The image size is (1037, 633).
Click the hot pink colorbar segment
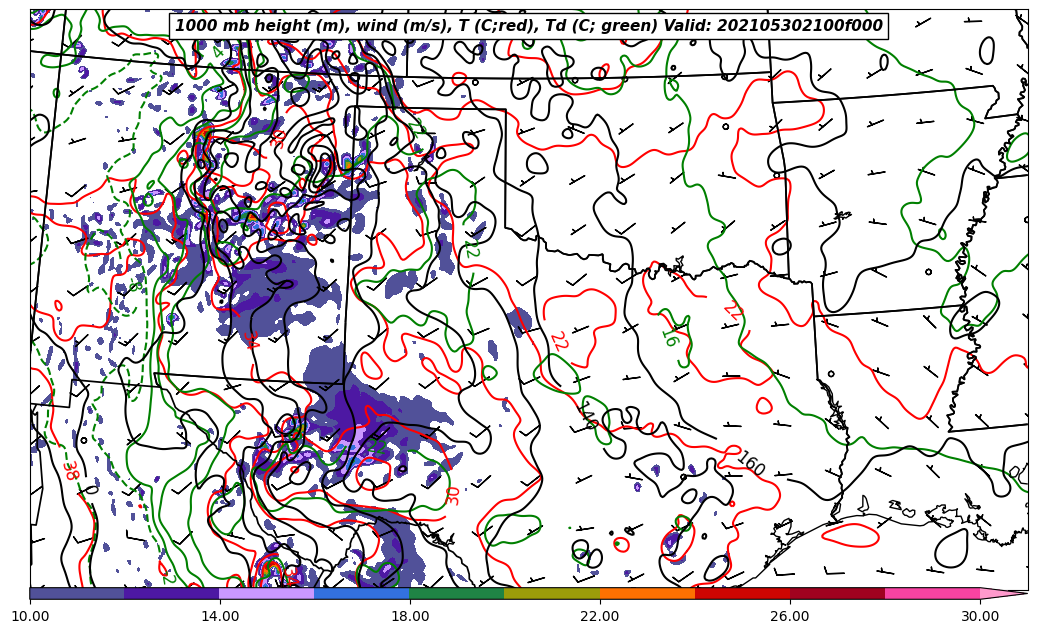click(932, 593)
